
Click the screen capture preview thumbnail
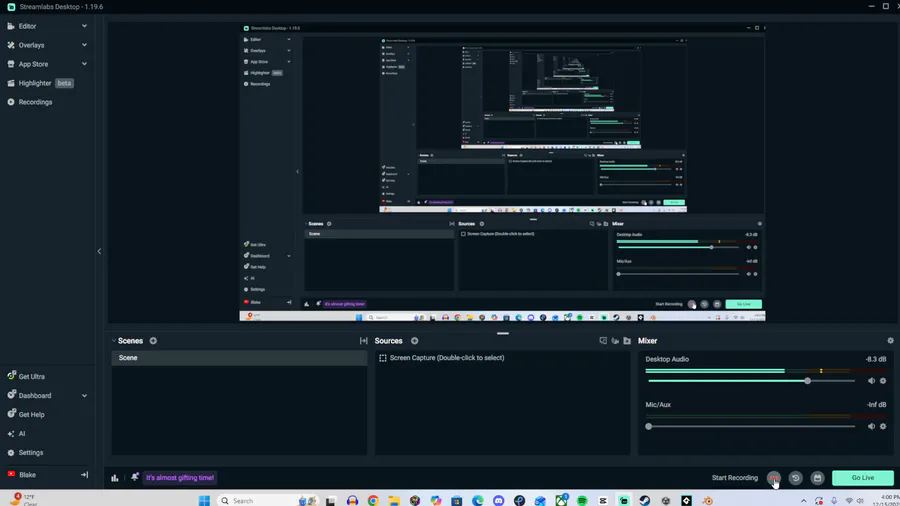[502, 172]
